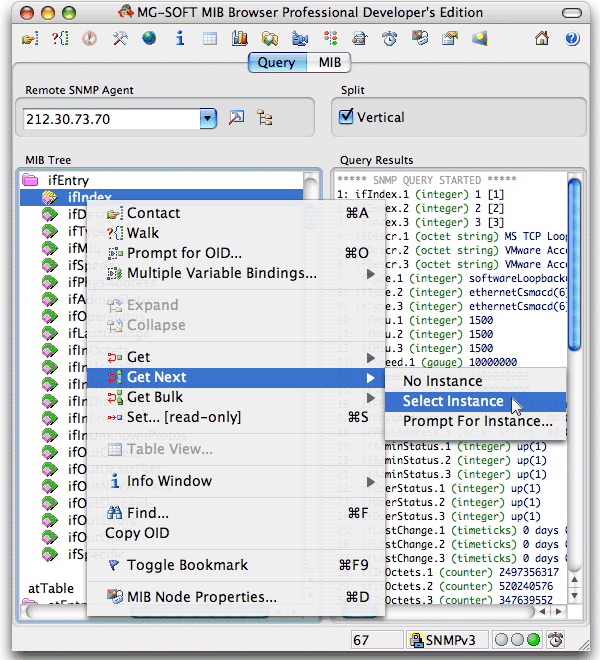Click the stop query toolbar icon

coord(89,39)
